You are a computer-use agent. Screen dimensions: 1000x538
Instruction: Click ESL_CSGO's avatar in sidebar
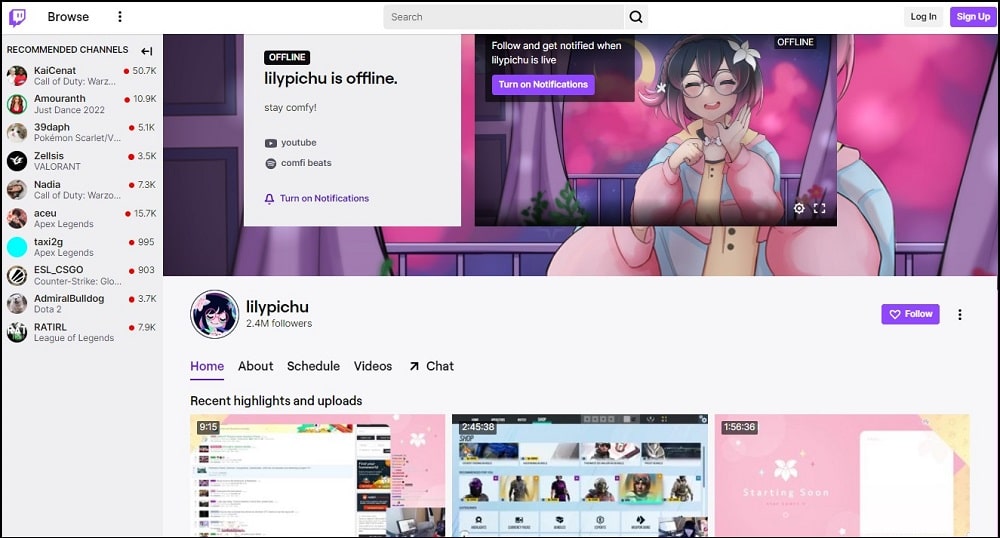click(x=17, y=275)
